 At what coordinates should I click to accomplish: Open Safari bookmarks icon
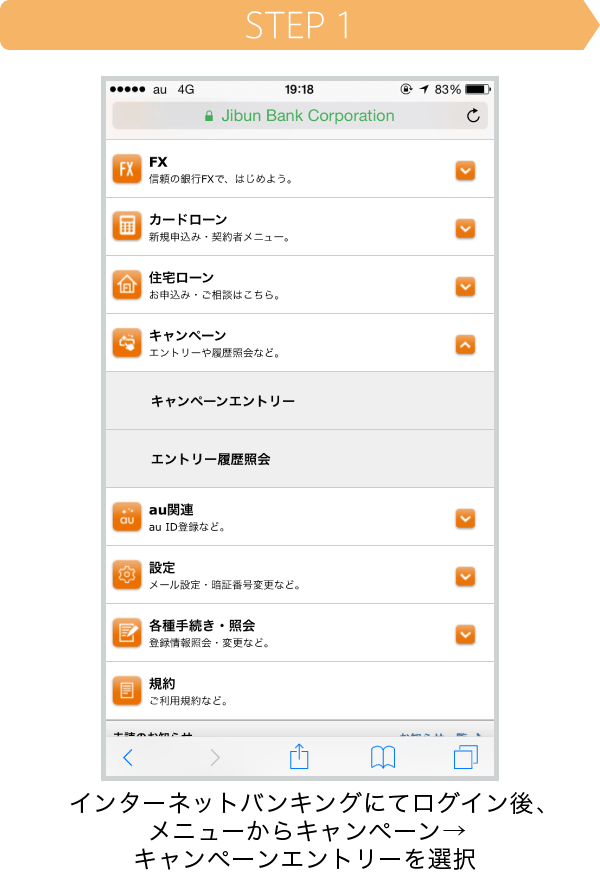[x=383, y=757]
